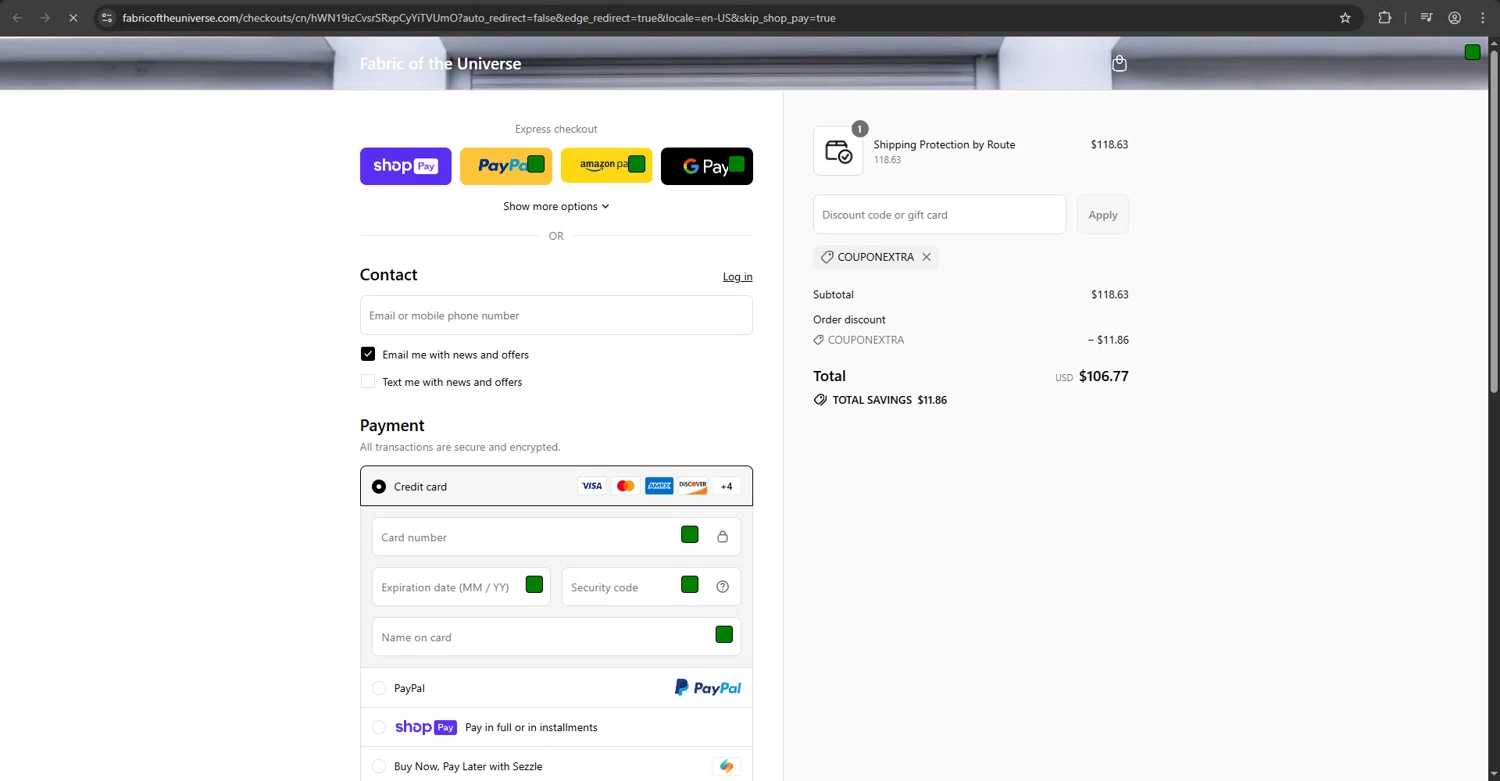Click the − $11.86 discount amount

coord(1108,340)
